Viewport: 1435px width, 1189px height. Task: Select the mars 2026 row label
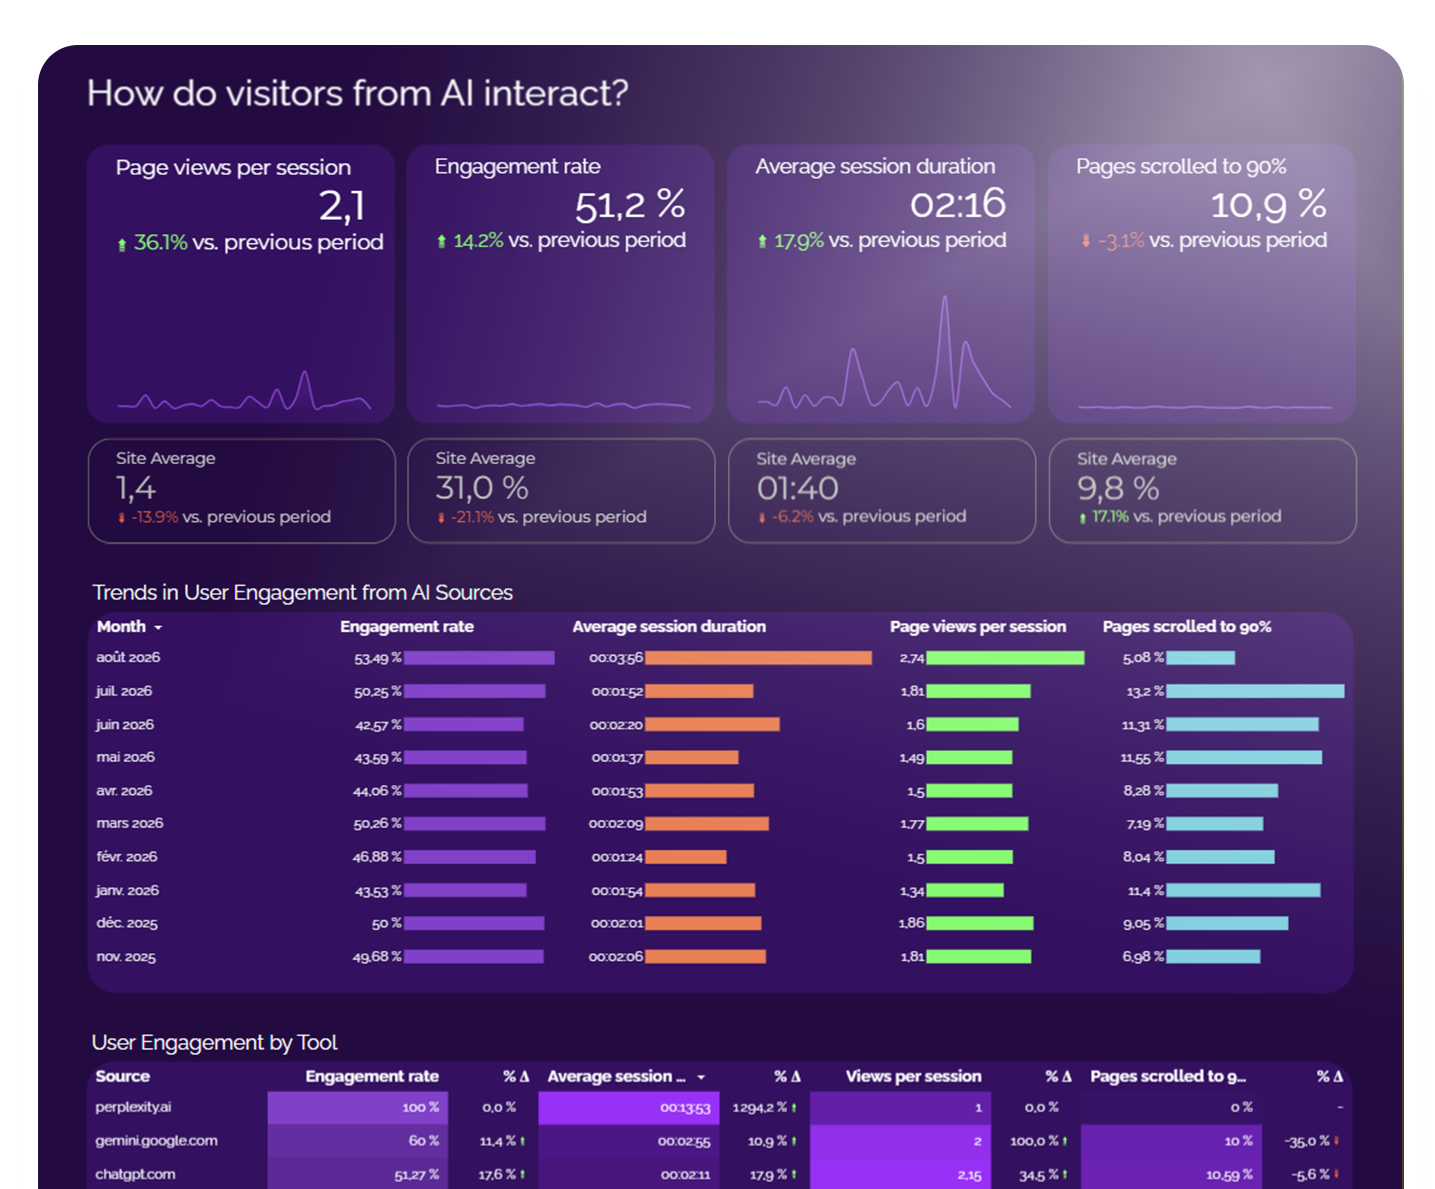tap(130, 824)
